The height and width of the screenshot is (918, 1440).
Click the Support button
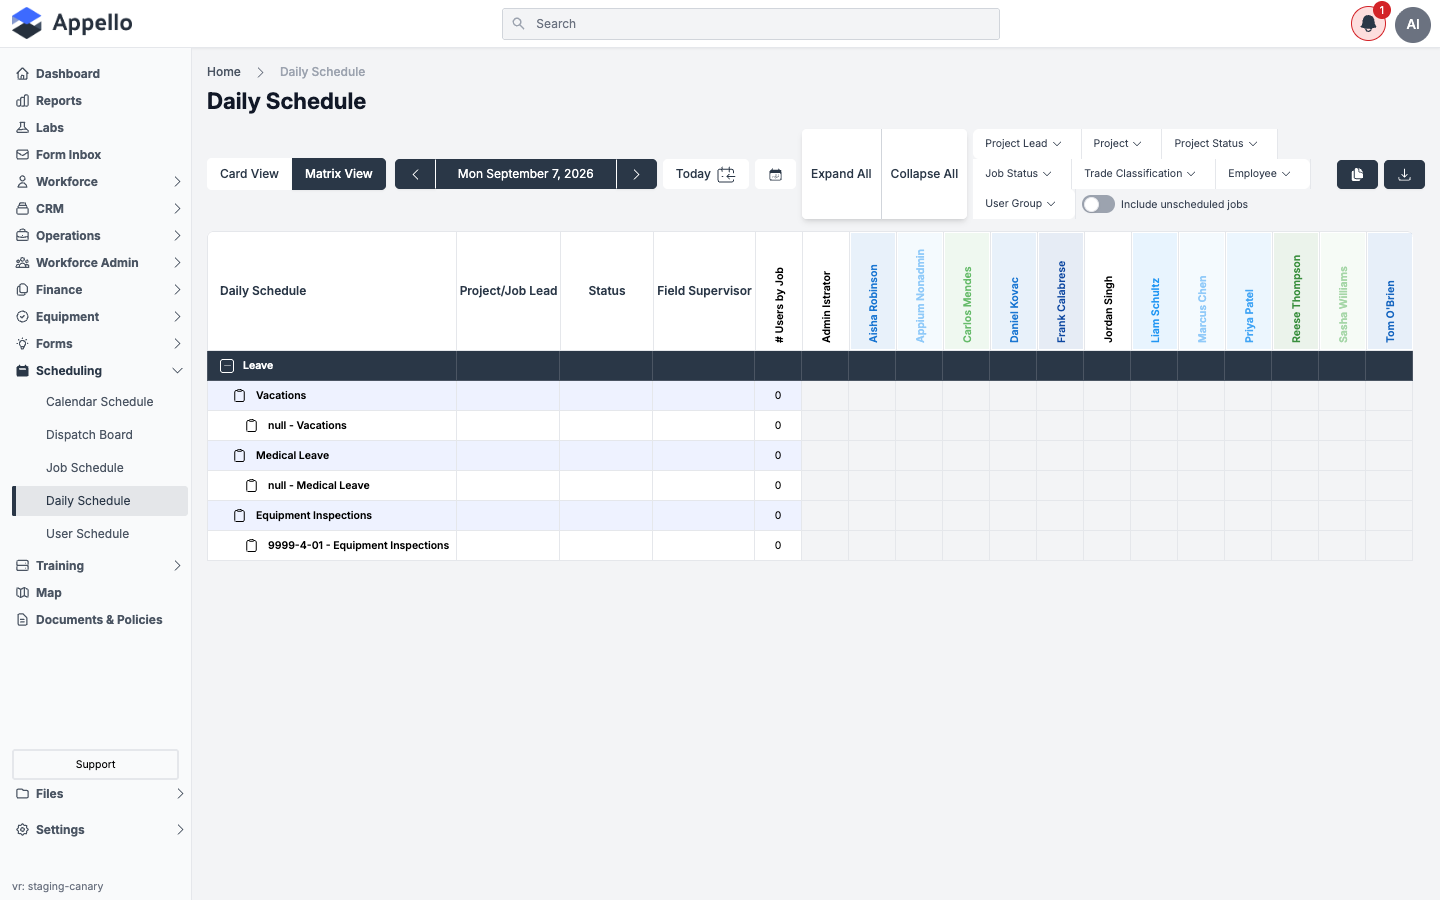click(95, 765)
